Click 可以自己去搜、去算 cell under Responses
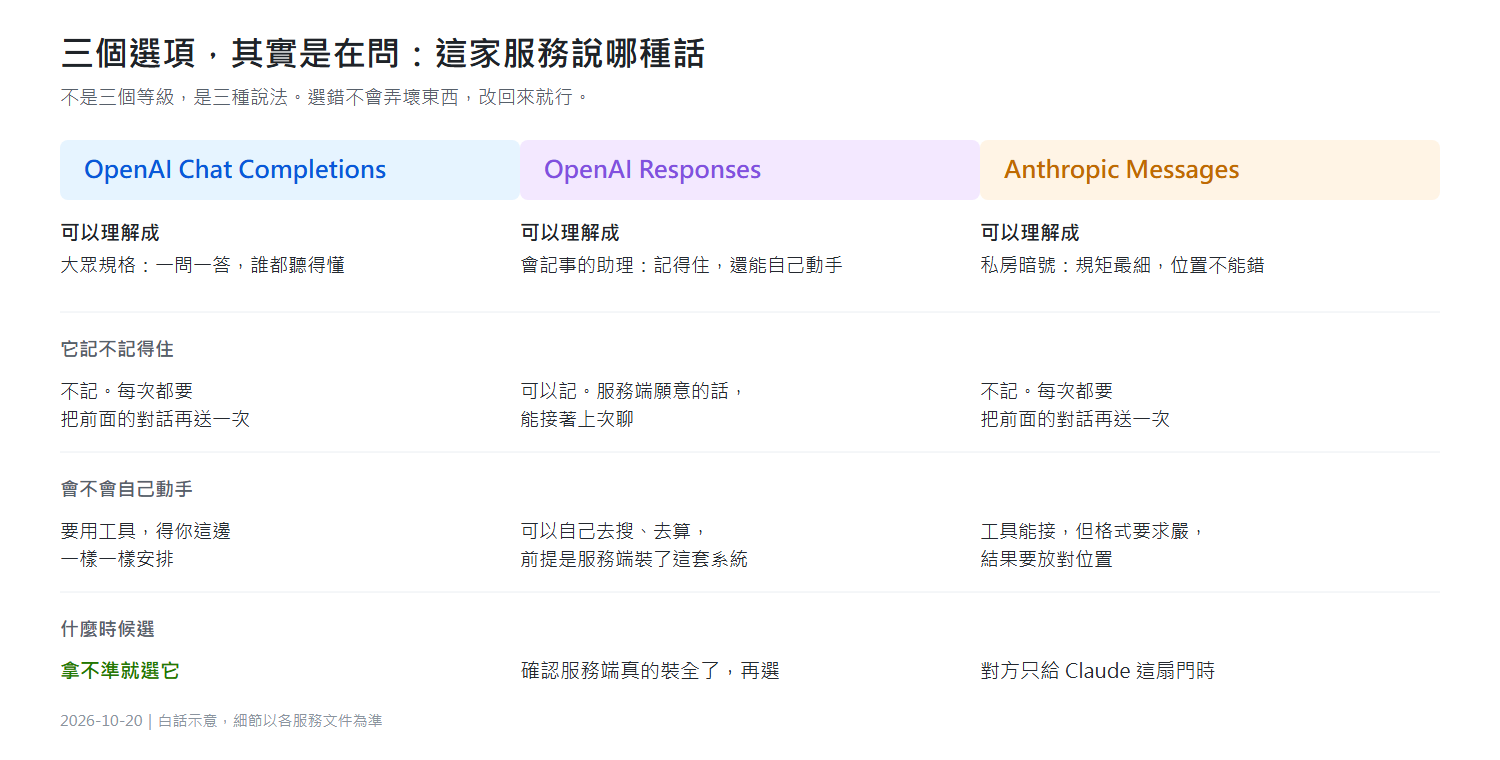 pos(634,545)
